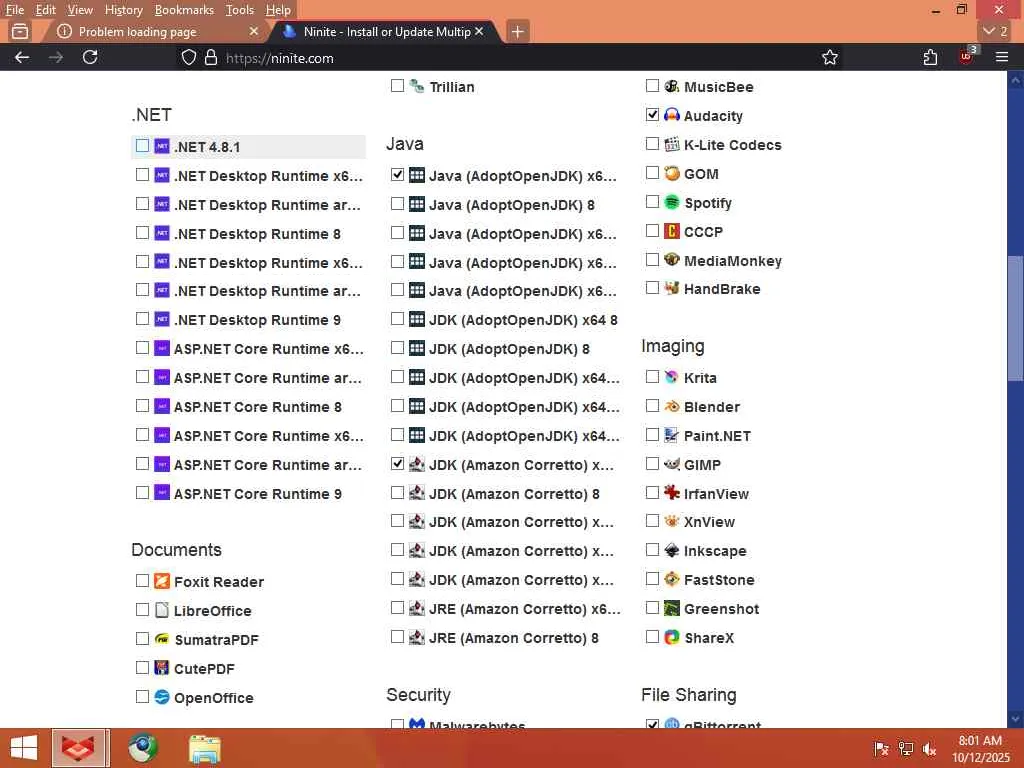Screen dimensions: 1024x768
Task: Click the Foxit Reader orange icon
Action: [x=161, y=581]
